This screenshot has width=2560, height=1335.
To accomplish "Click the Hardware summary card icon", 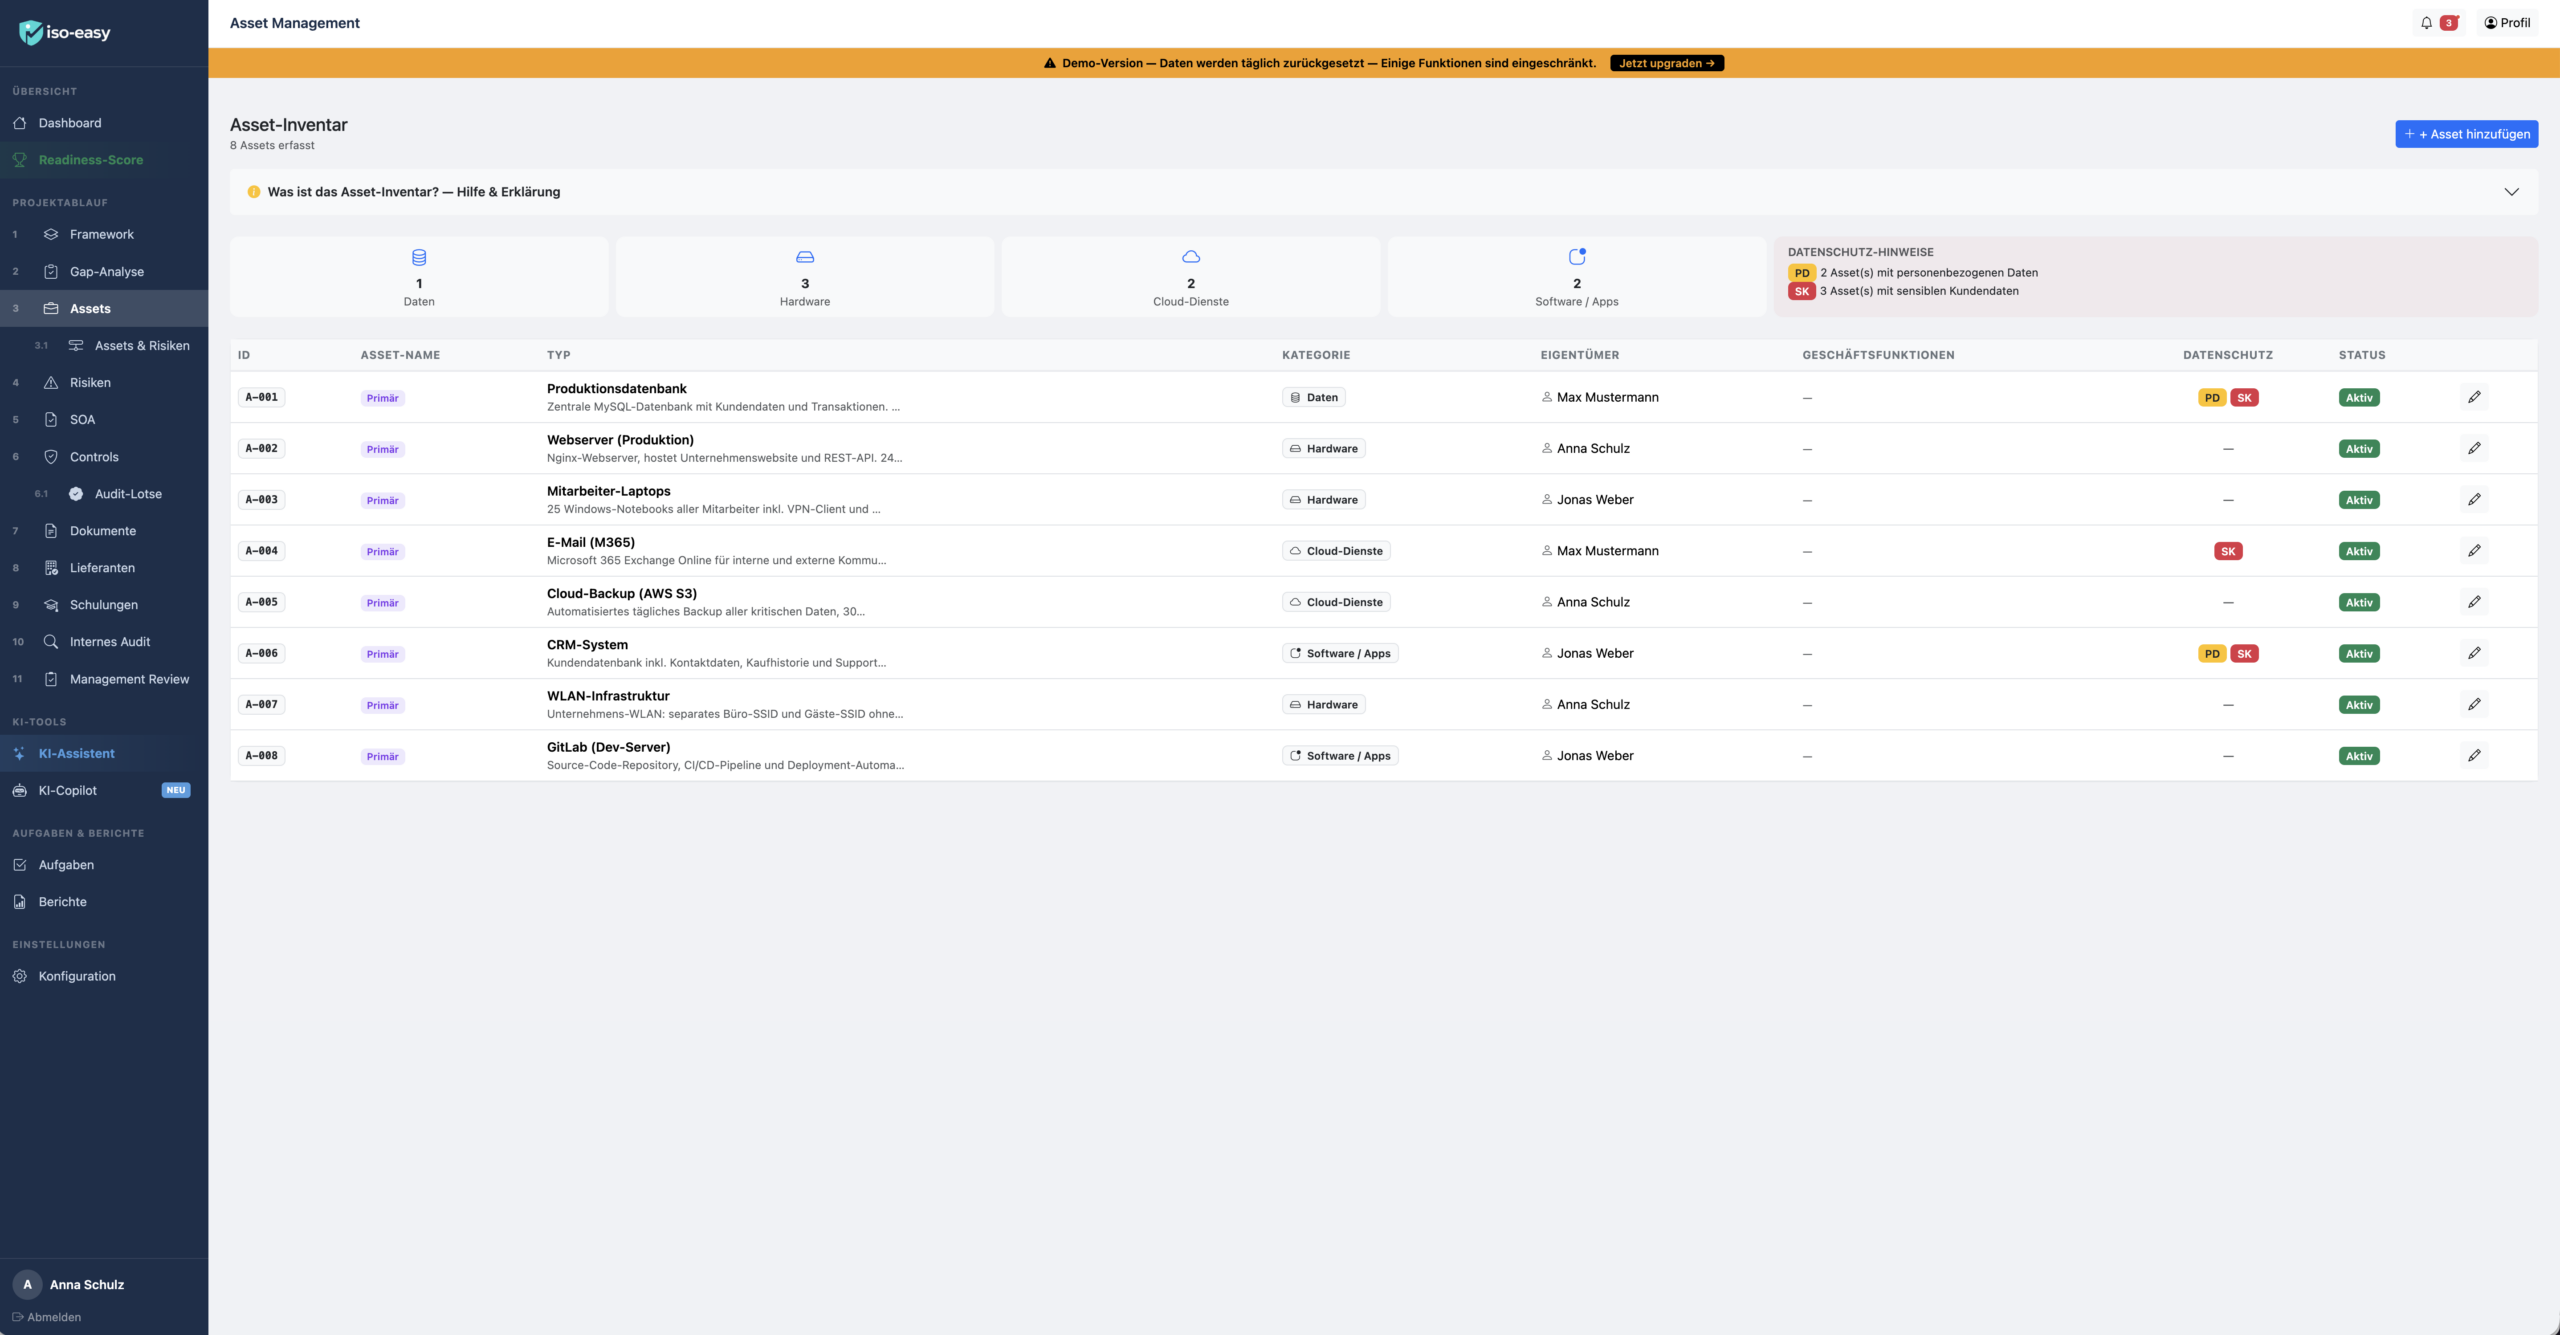I will [x=804, y=257].
